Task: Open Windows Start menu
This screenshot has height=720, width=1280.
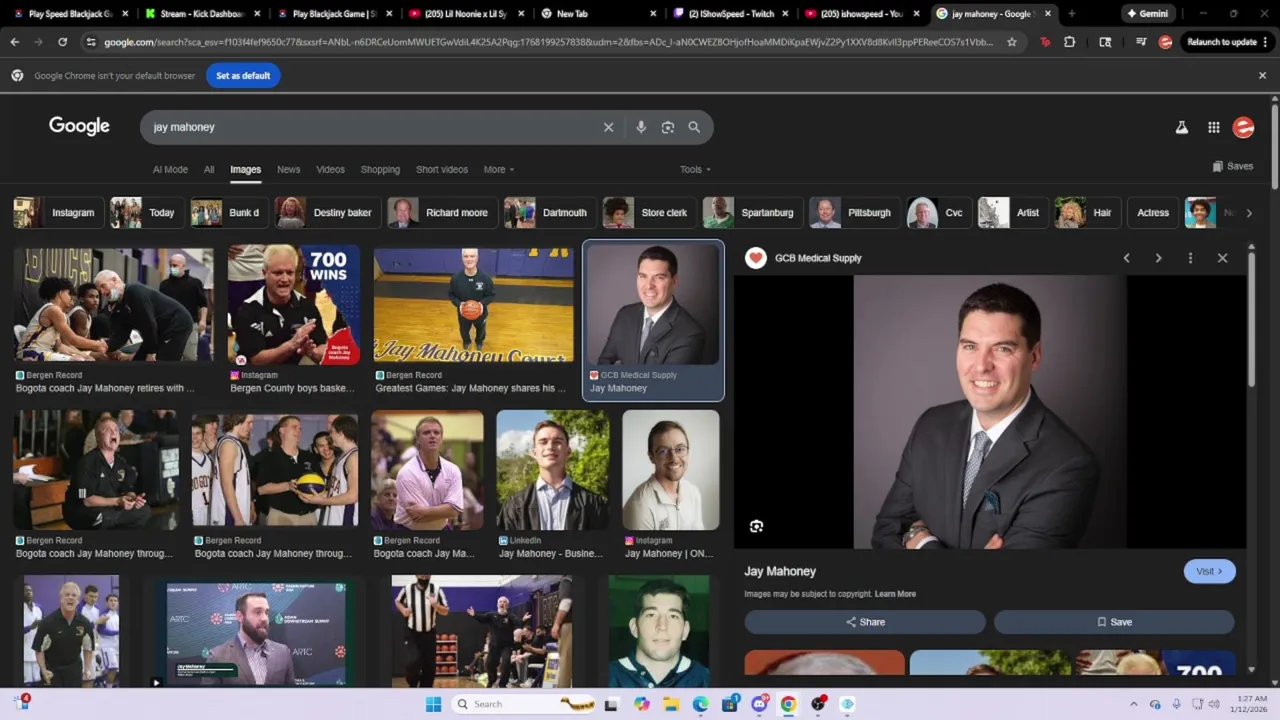Action: pos(433,704)
